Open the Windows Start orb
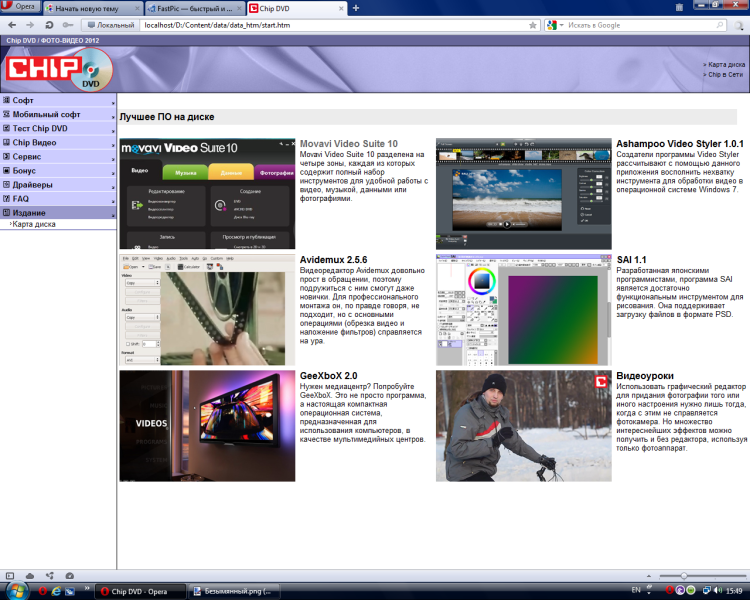 coord(15,591)
